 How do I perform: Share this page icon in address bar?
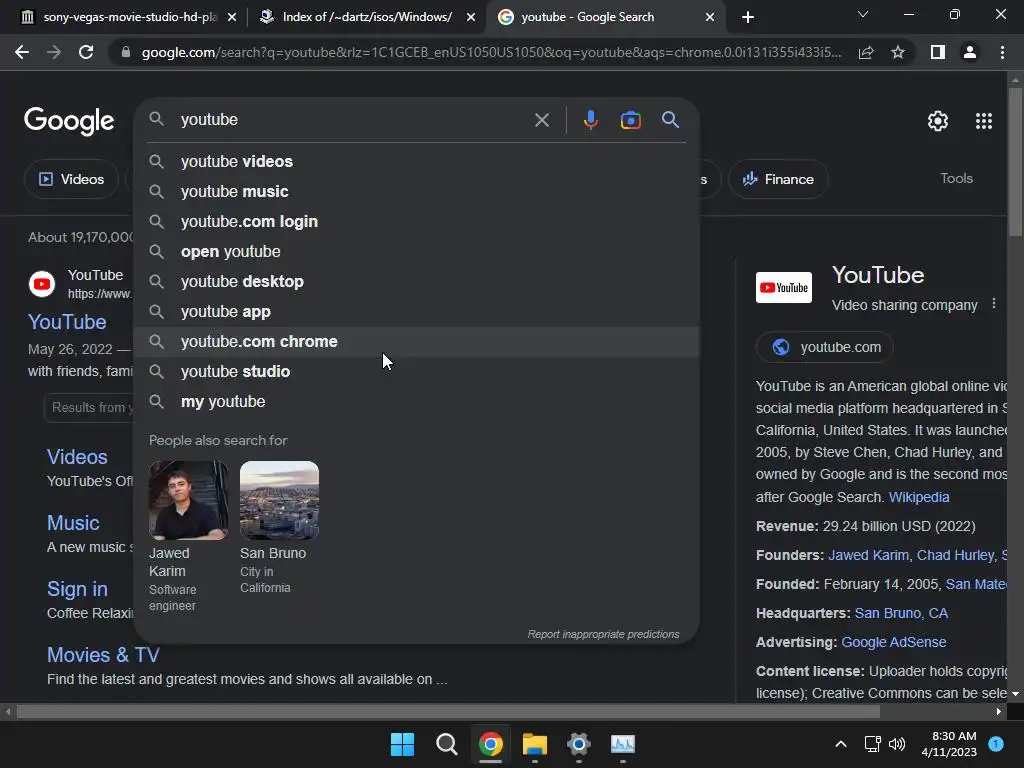click(866, 52)
